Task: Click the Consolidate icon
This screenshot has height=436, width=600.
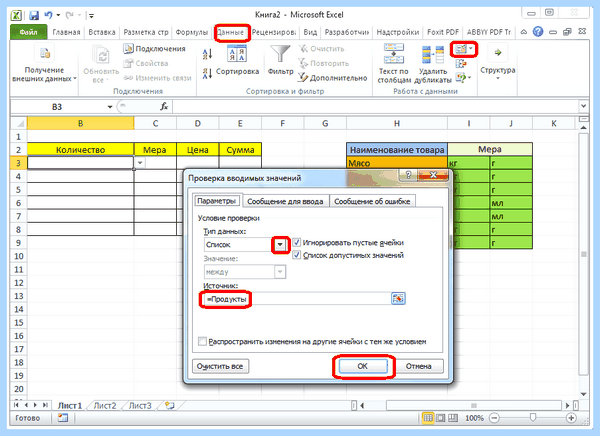Action: [461, 64]
